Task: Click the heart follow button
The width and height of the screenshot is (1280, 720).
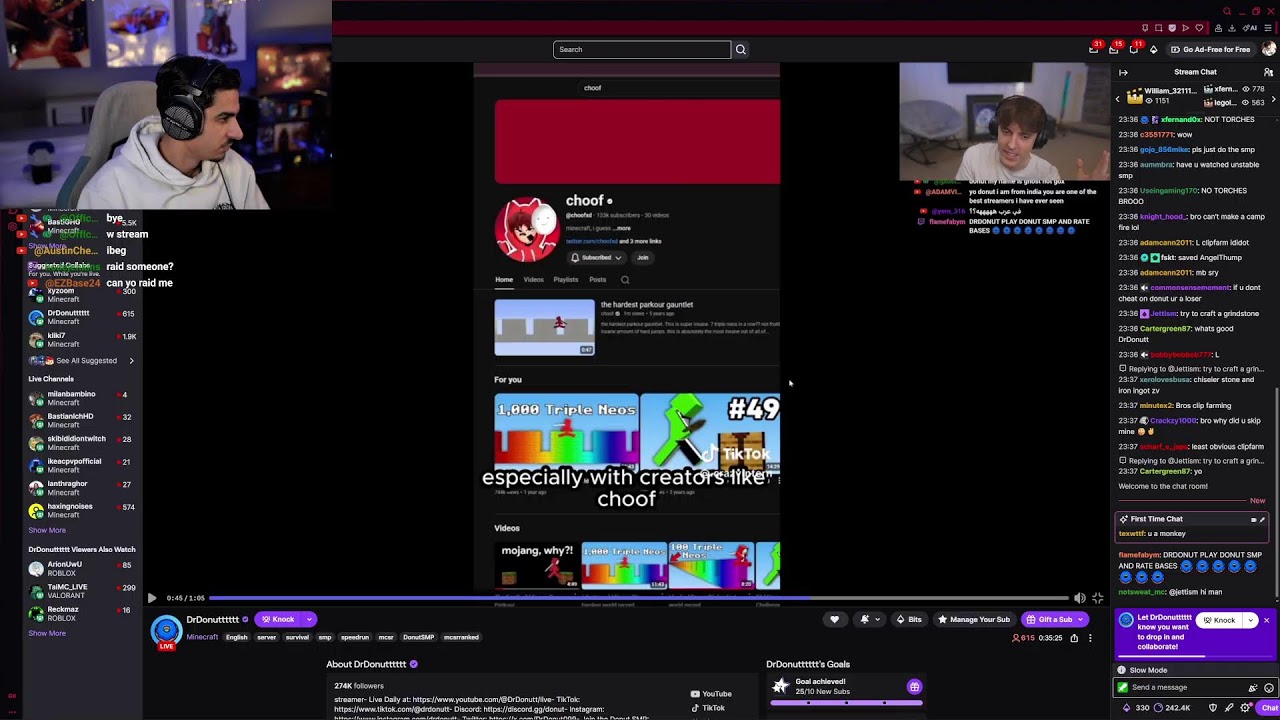Action: (835, 620)
